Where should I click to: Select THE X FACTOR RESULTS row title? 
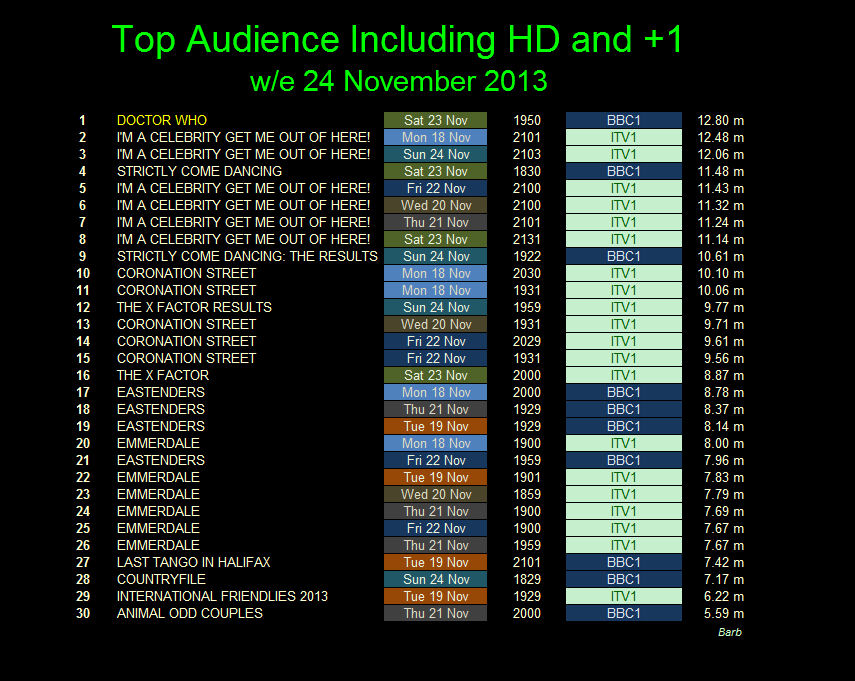coord(194,307)
